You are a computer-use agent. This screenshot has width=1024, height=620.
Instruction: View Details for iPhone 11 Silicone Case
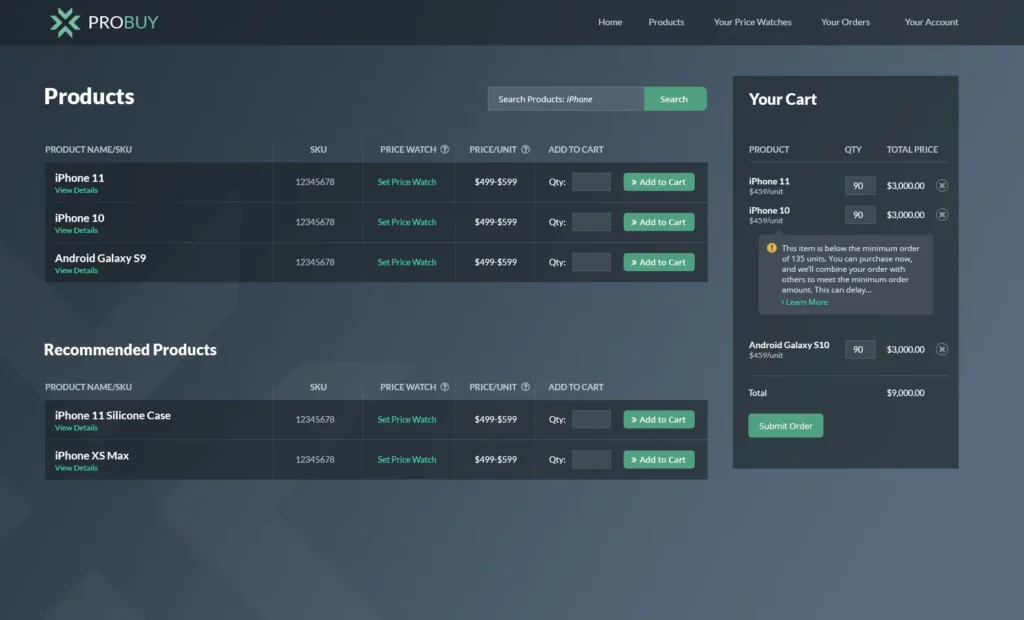click(76, 428)
